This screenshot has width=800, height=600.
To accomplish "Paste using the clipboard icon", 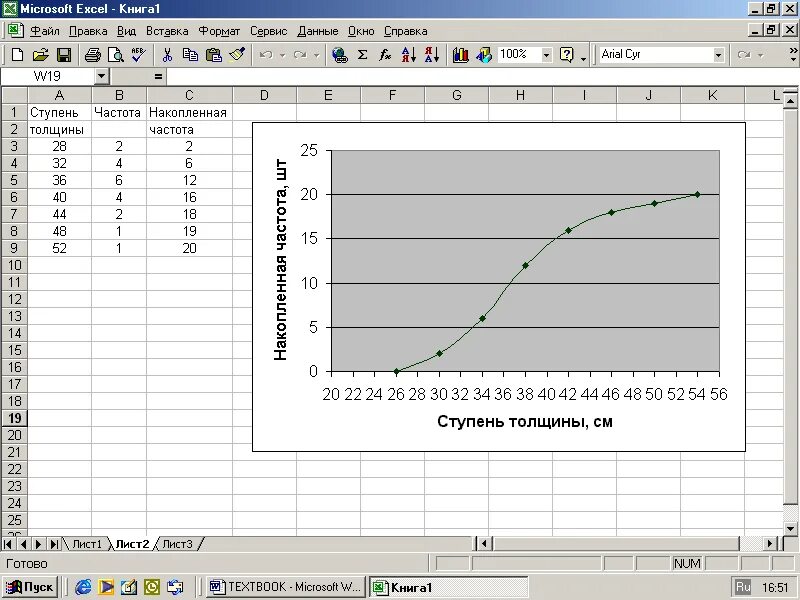I will click(213, 55).
